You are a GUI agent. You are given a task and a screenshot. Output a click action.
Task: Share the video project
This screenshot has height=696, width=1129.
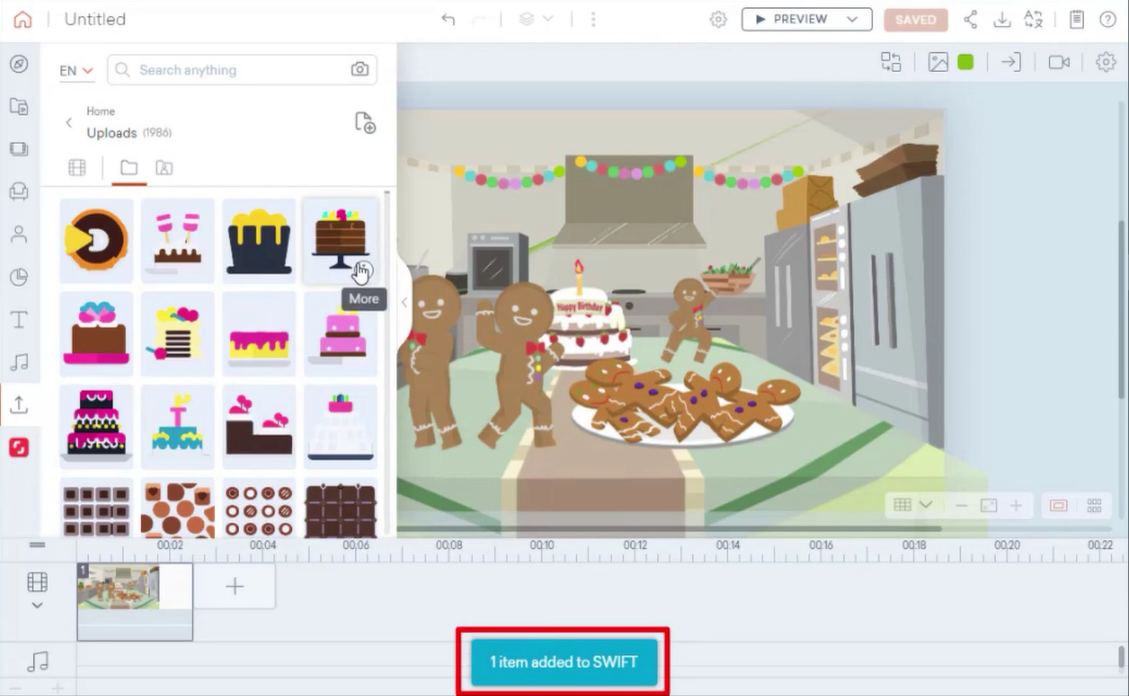coord(971,19)
